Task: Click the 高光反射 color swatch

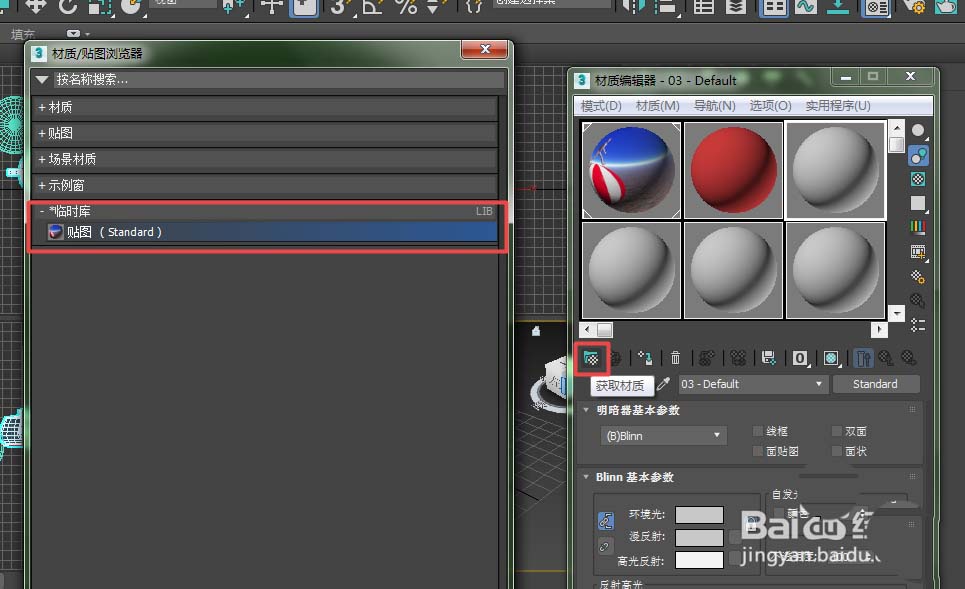Action: 699,560
